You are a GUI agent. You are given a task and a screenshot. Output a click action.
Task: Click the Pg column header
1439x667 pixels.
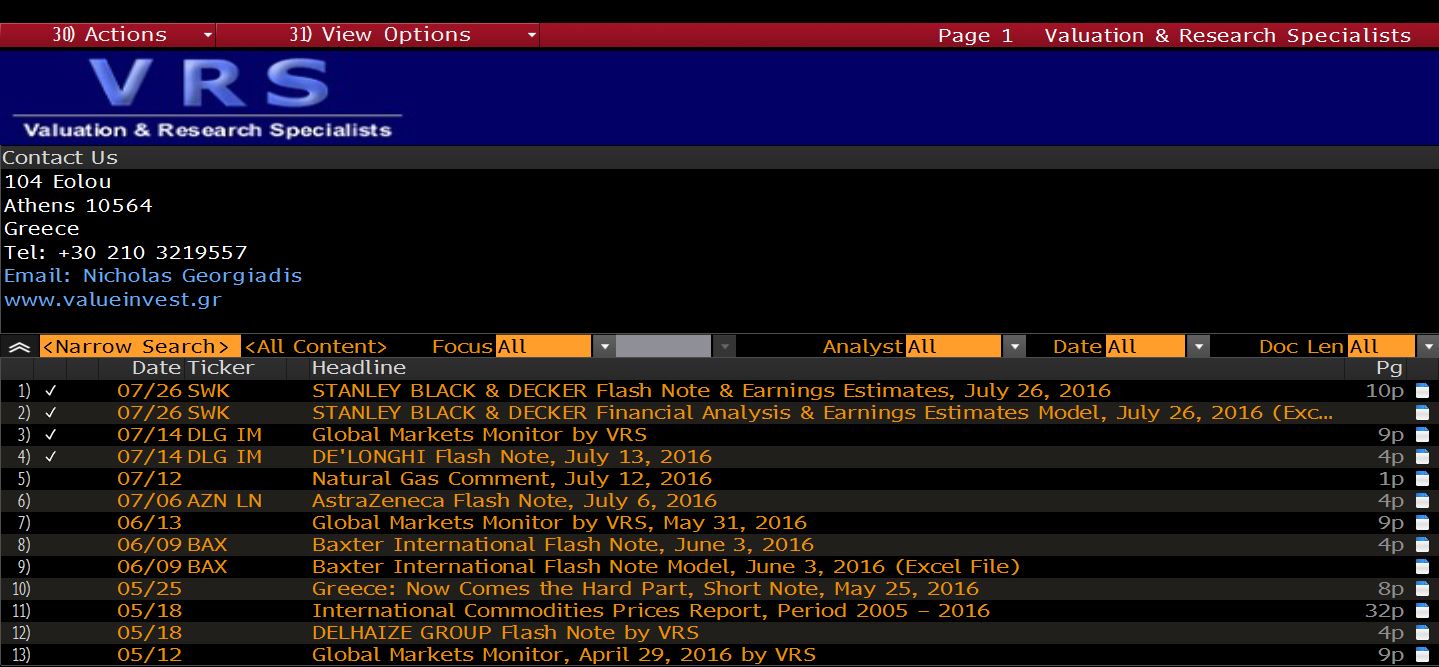click(1389, 368)
